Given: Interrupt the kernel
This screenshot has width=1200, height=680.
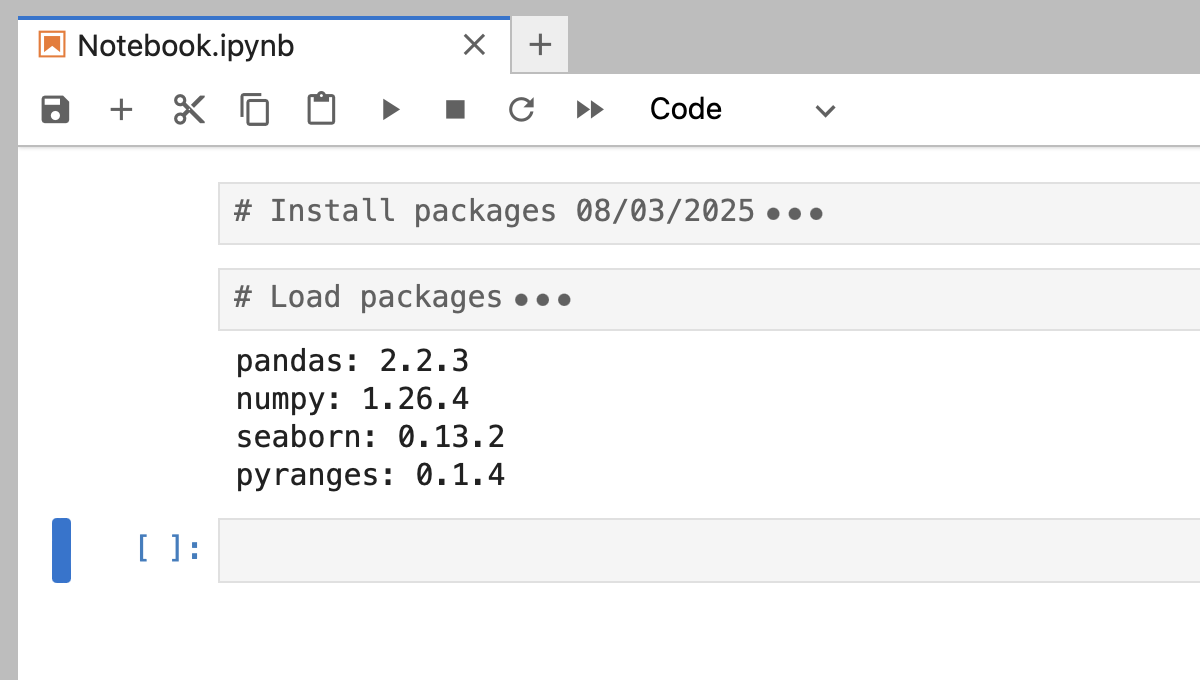Looking at the screenshot, I should coord(455,110).
